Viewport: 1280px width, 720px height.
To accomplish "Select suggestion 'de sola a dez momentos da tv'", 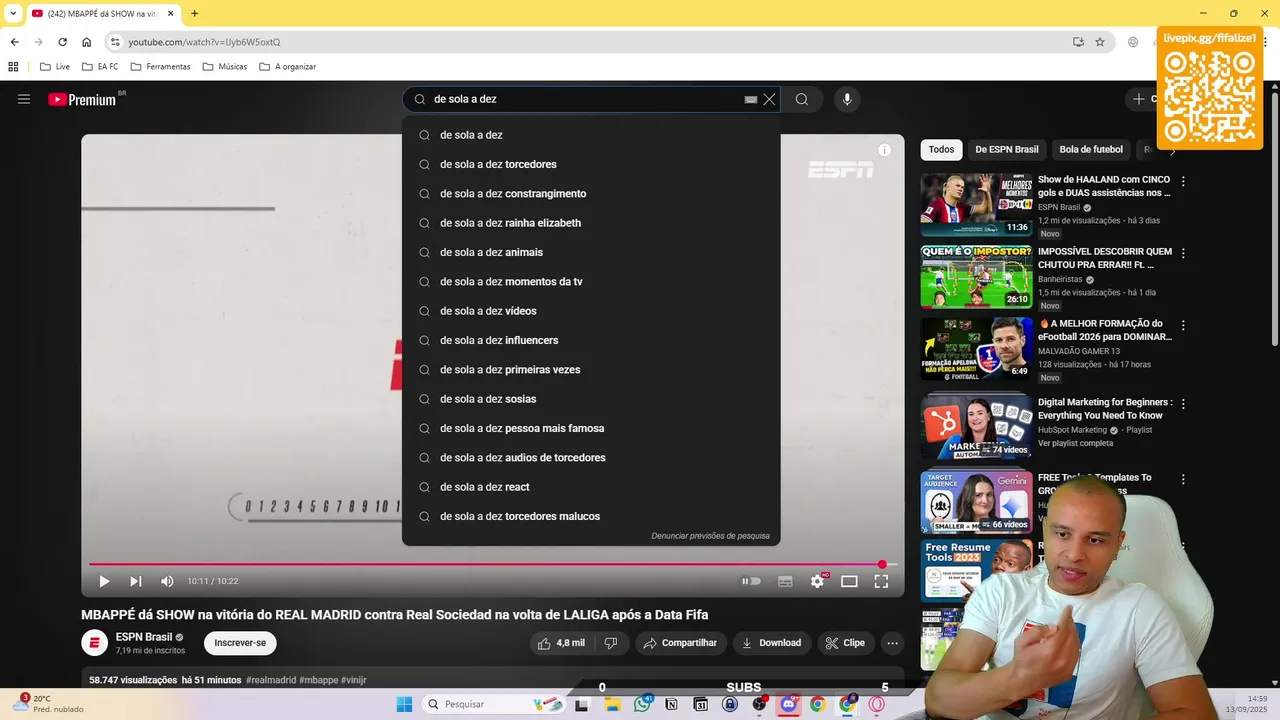I will pos(591,281).
